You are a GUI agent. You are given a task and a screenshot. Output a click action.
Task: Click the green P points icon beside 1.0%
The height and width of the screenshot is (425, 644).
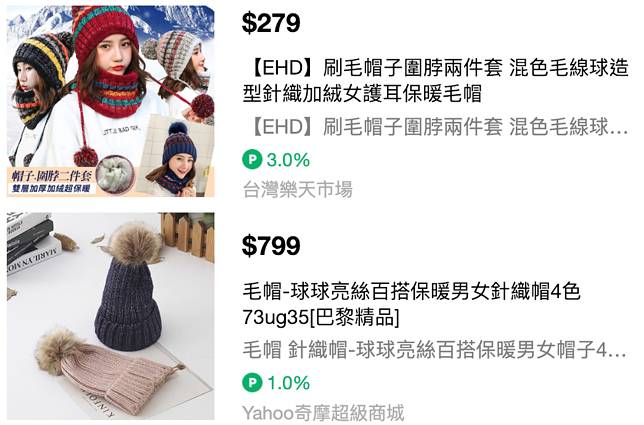pos(252,383)
